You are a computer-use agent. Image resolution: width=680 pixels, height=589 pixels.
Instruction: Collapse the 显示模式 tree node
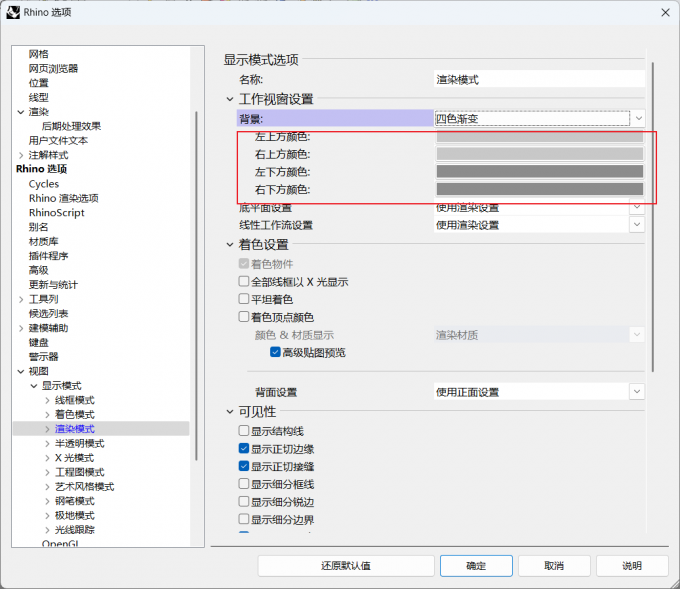point(34,386)
